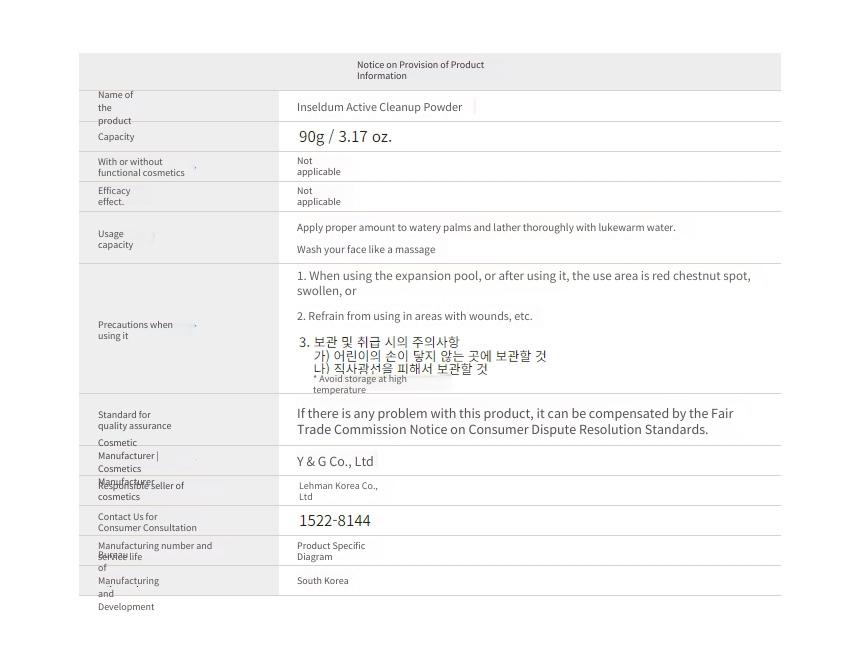Select the manufacturer name "Y & G Co., Ltd"
This screenshot has width=860, height=659.
(x=335, y=462)
